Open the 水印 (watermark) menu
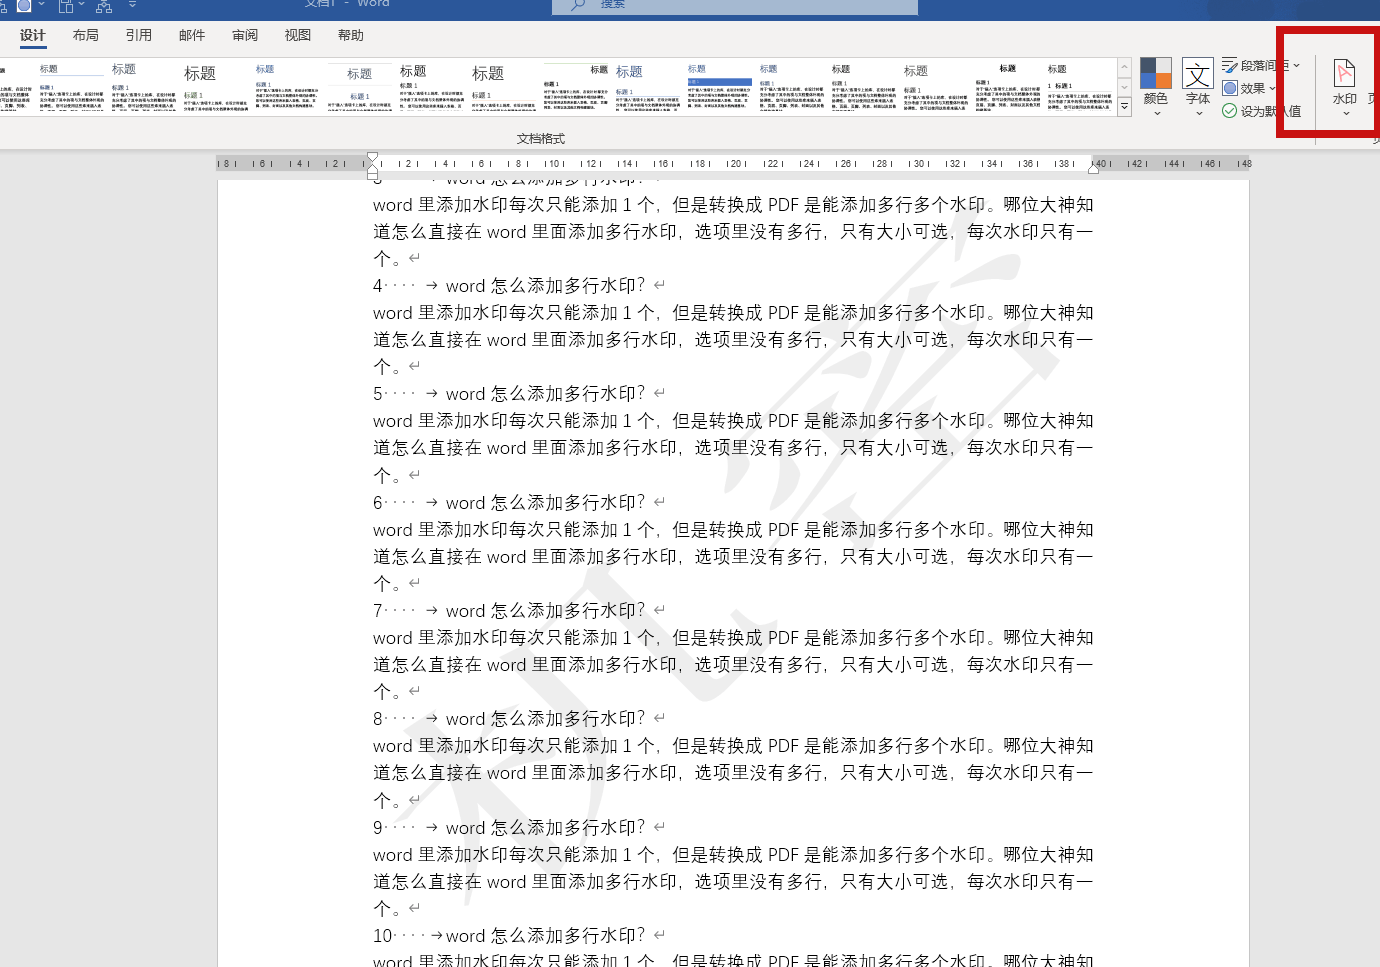Screen dimensions: 1380x967 pos(1345,87)
